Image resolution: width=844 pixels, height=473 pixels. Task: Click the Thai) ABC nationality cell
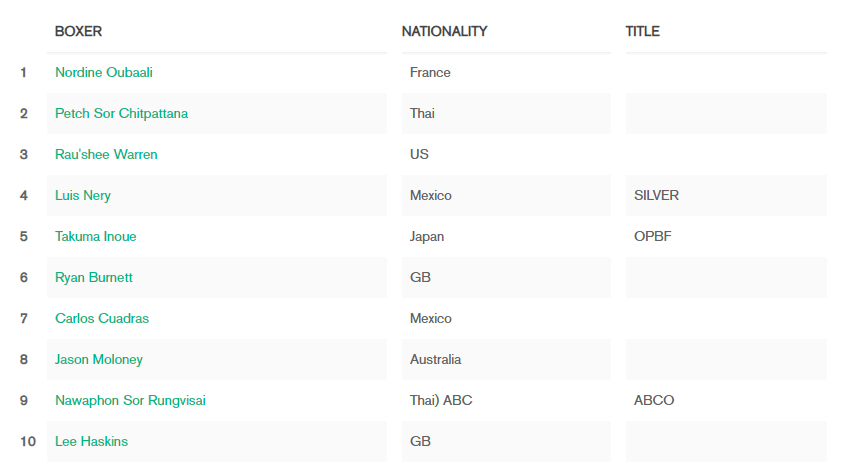pos(506,400)
